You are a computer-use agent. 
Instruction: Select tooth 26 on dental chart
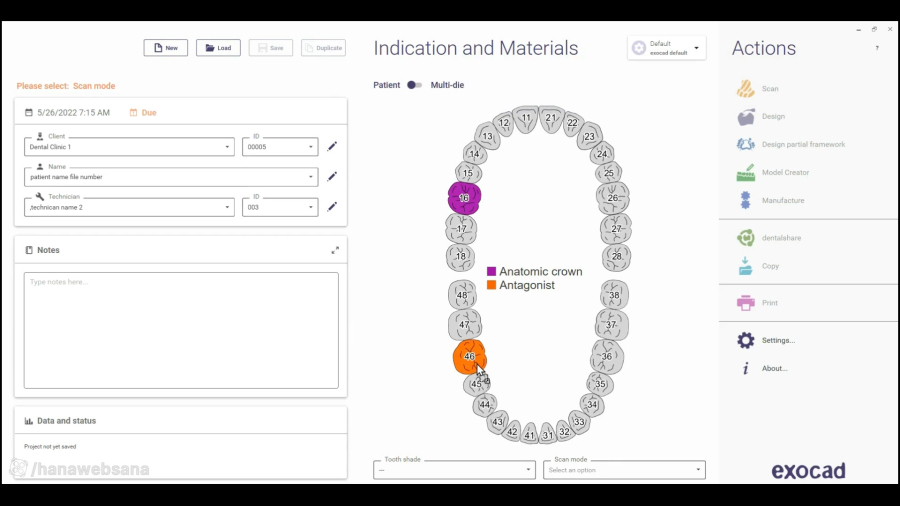tap(613, 198)
